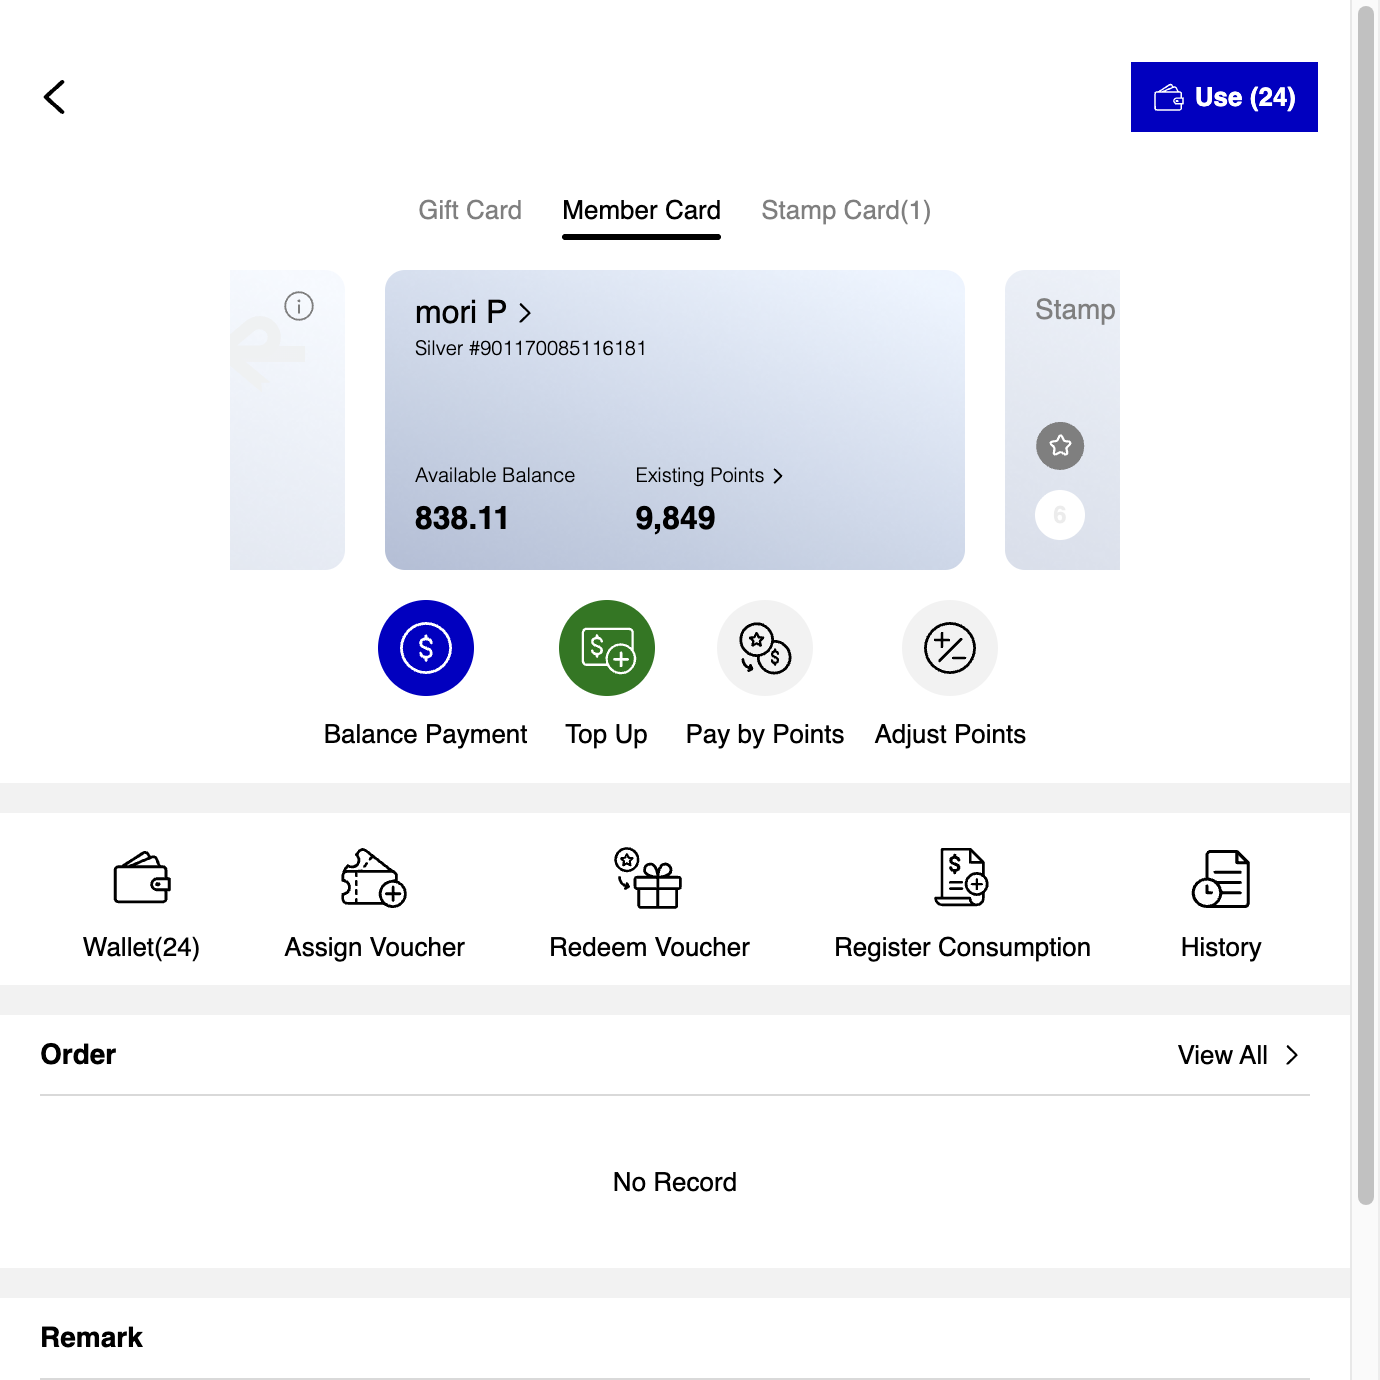
Task: Click the Register Consumption label
Action: (x=962, y=947)
